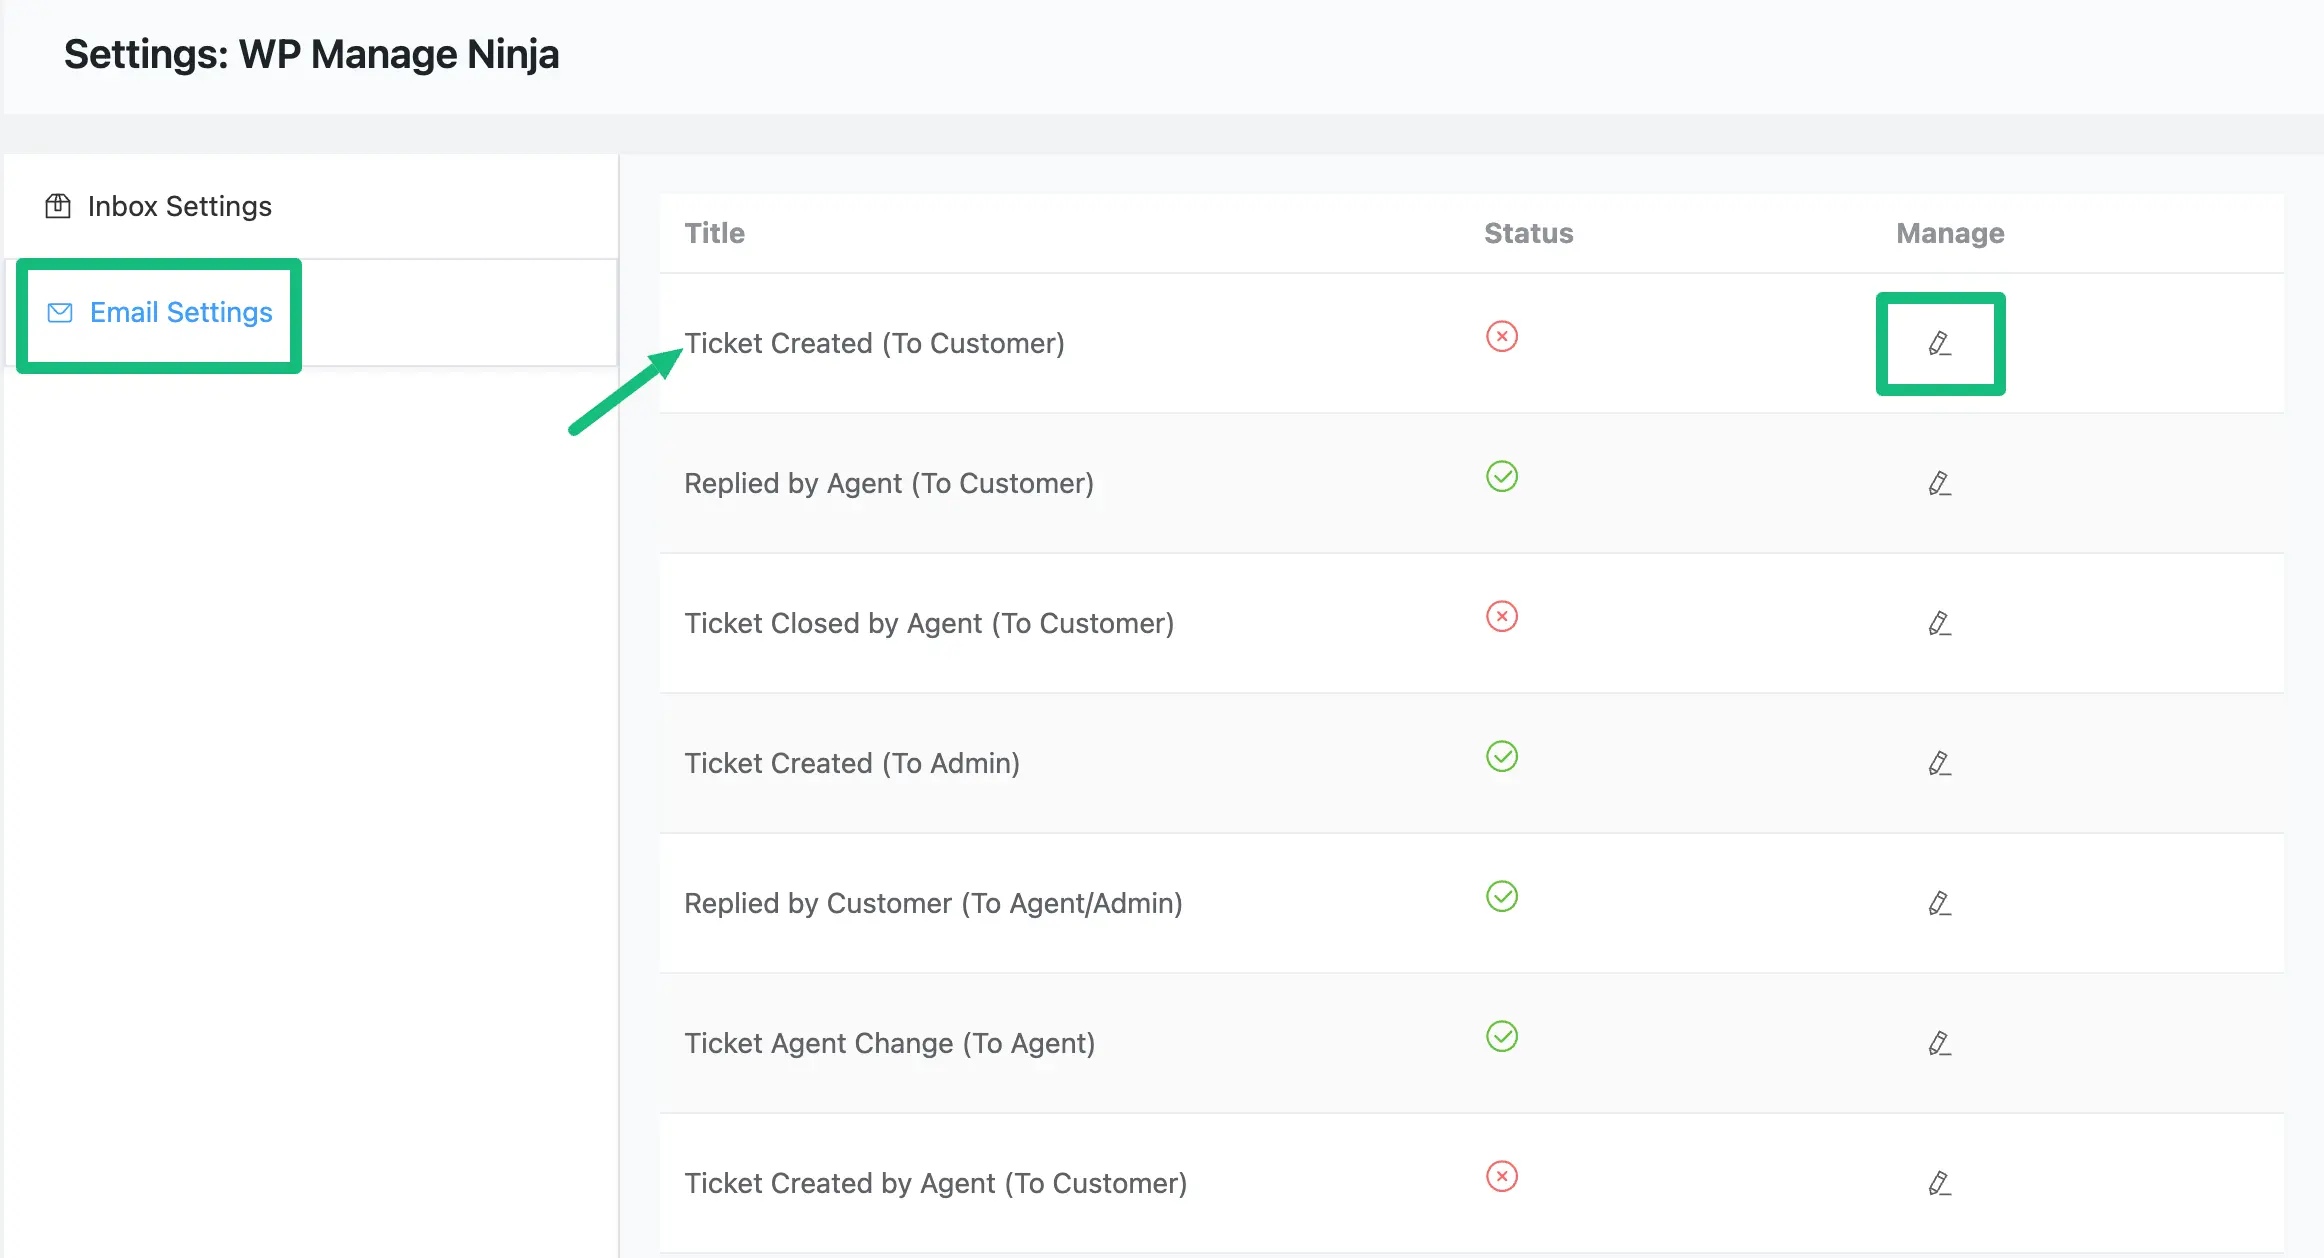Click the enabled status icon for Replied by Agent

point(1502,476)
